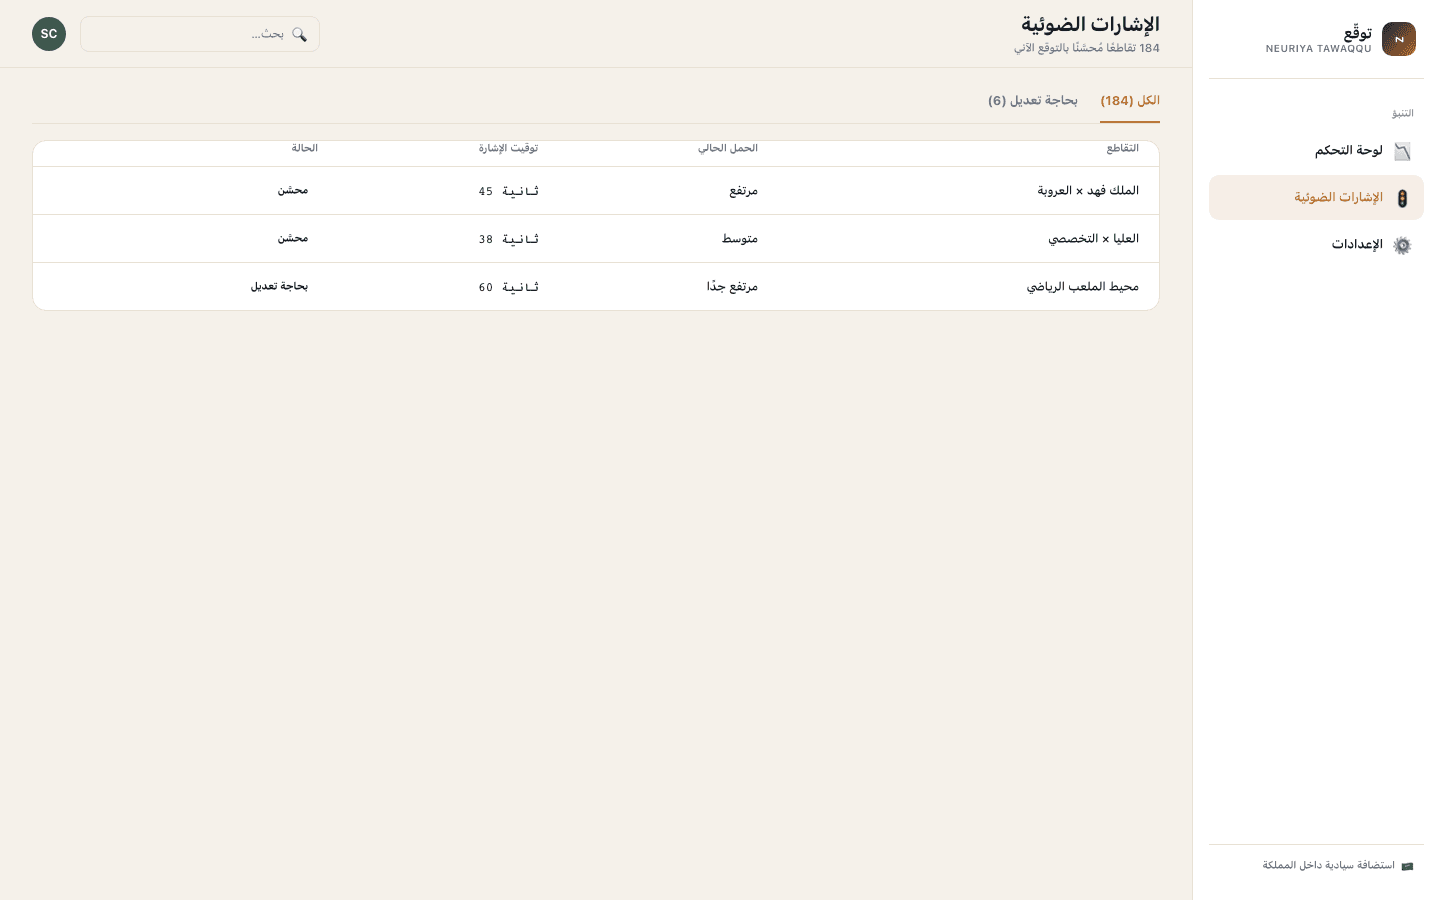
Task: Sort by the التقاطع column header
Action: pos(1122,148)
